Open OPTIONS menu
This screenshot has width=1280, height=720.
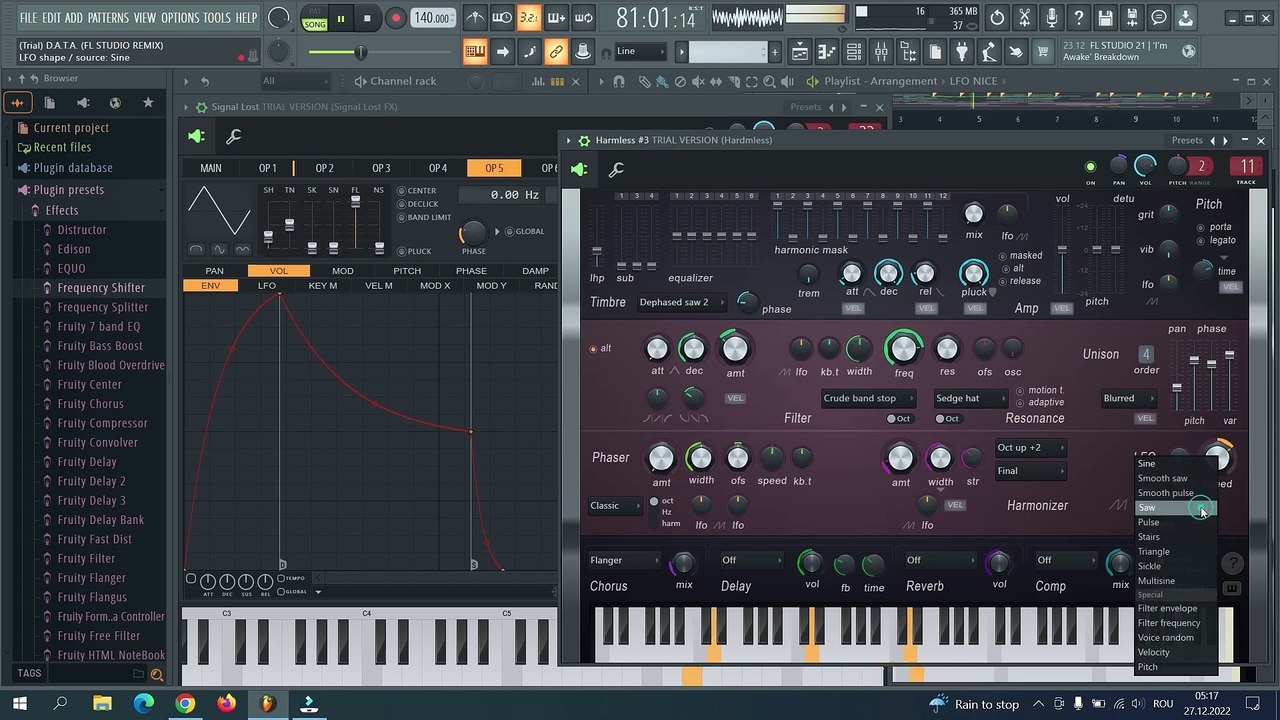point(180,18)
